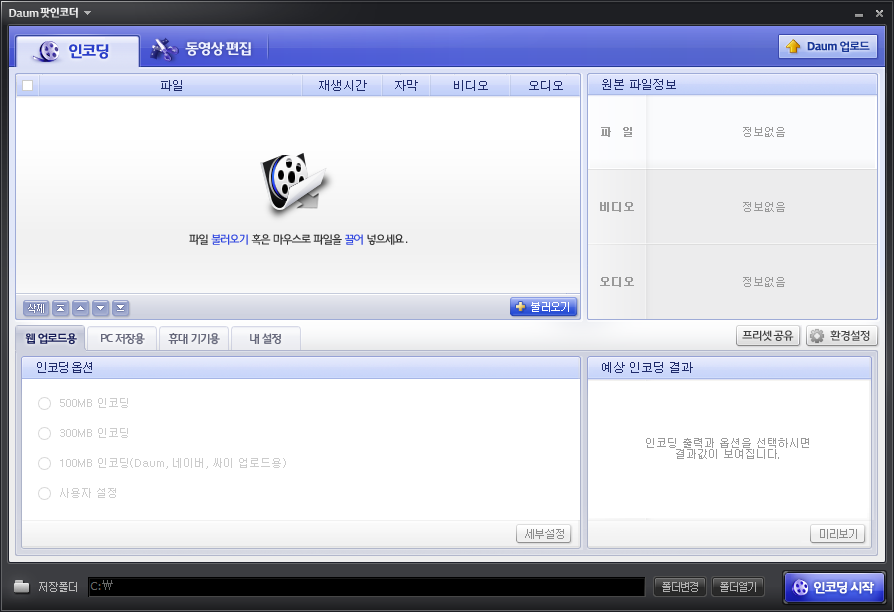Viewport: 894px width, 612px height.
Task: Toggle the select-all checkbox in file list header
Action: pyautogui.click(x=27, y=86)
